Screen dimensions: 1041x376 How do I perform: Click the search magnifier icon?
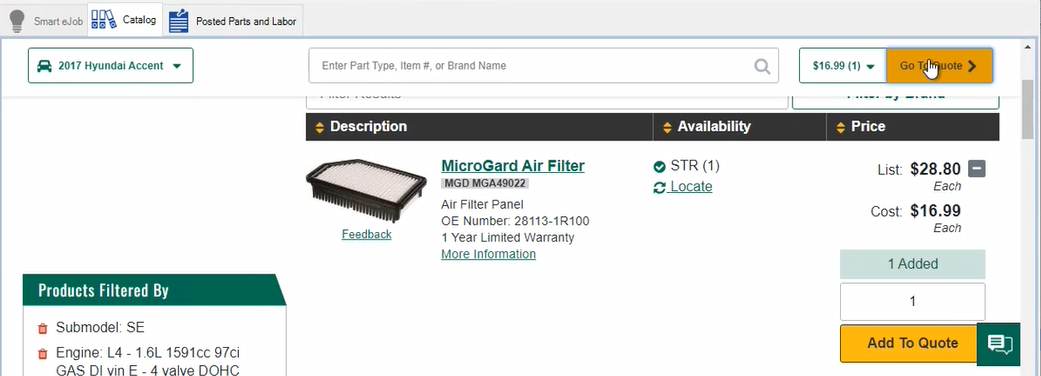pyautogui.click(x=762, y=66)
